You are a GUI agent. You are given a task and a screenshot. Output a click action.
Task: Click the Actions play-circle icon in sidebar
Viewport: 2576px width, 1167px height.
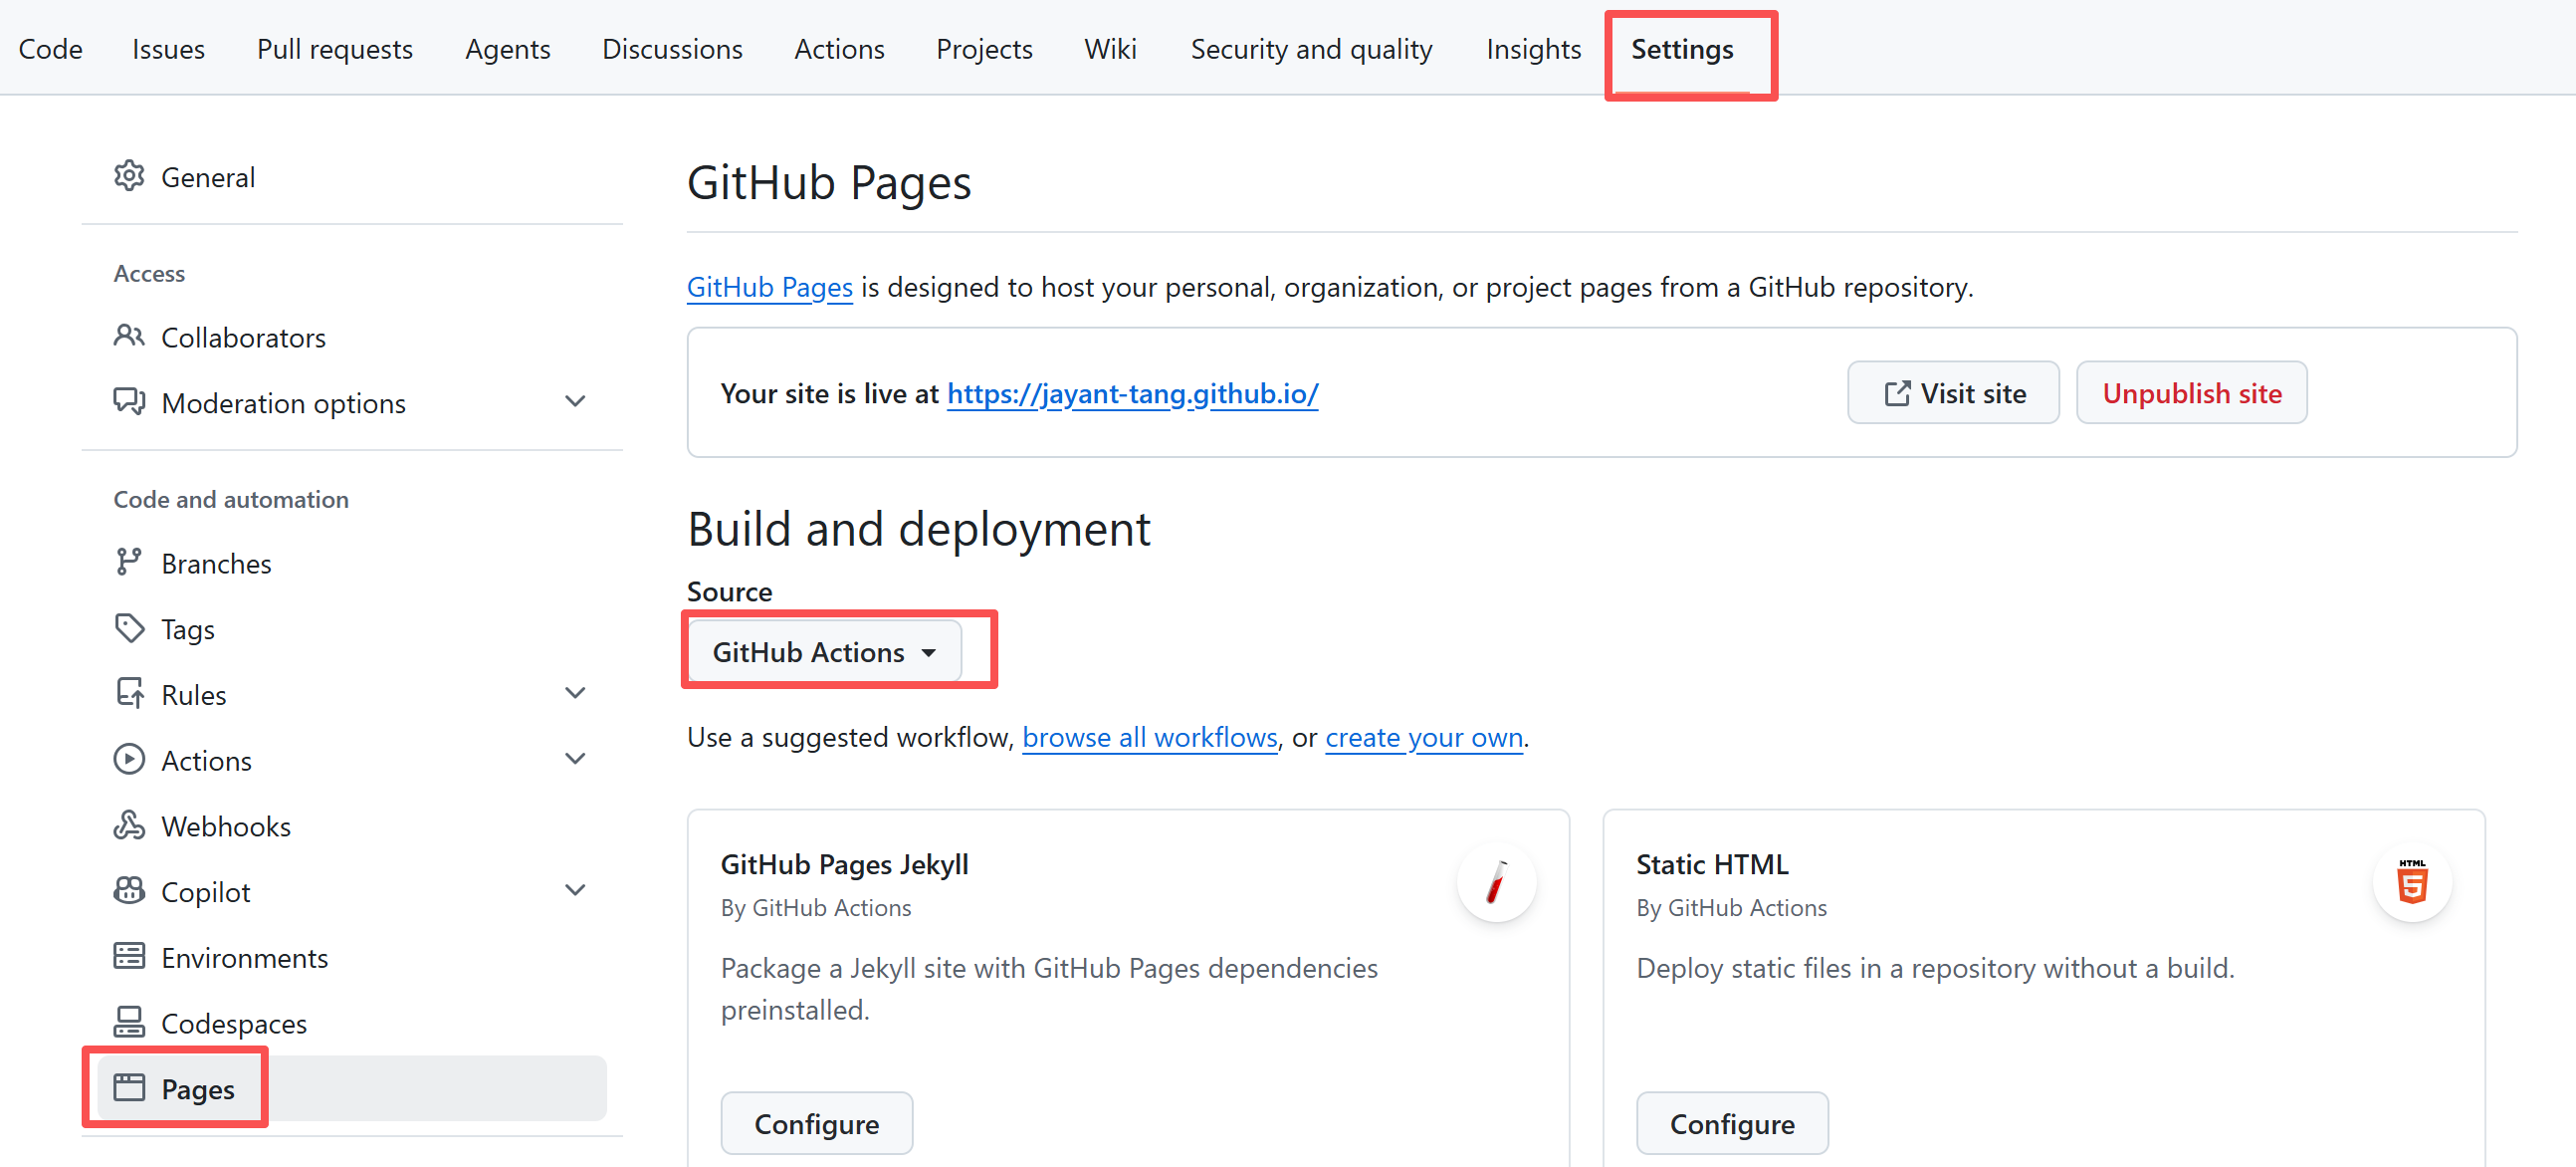(x=129, y=759)
